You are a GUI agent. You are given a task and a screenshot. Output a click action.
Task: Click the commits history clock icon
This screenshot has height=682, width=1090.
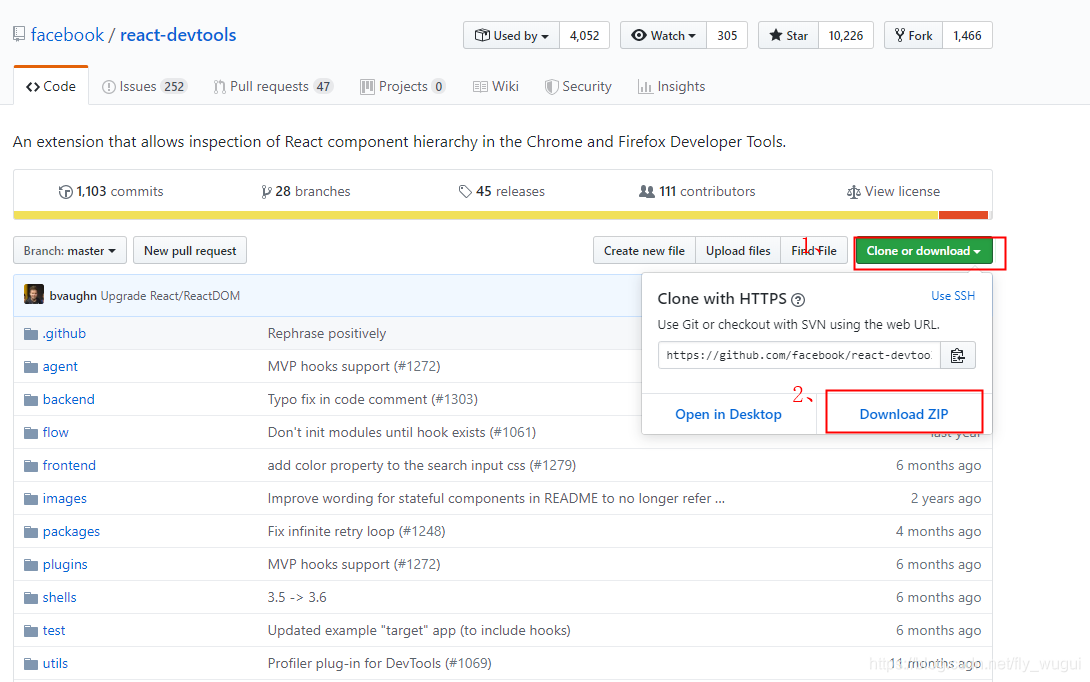coord(65,192)
